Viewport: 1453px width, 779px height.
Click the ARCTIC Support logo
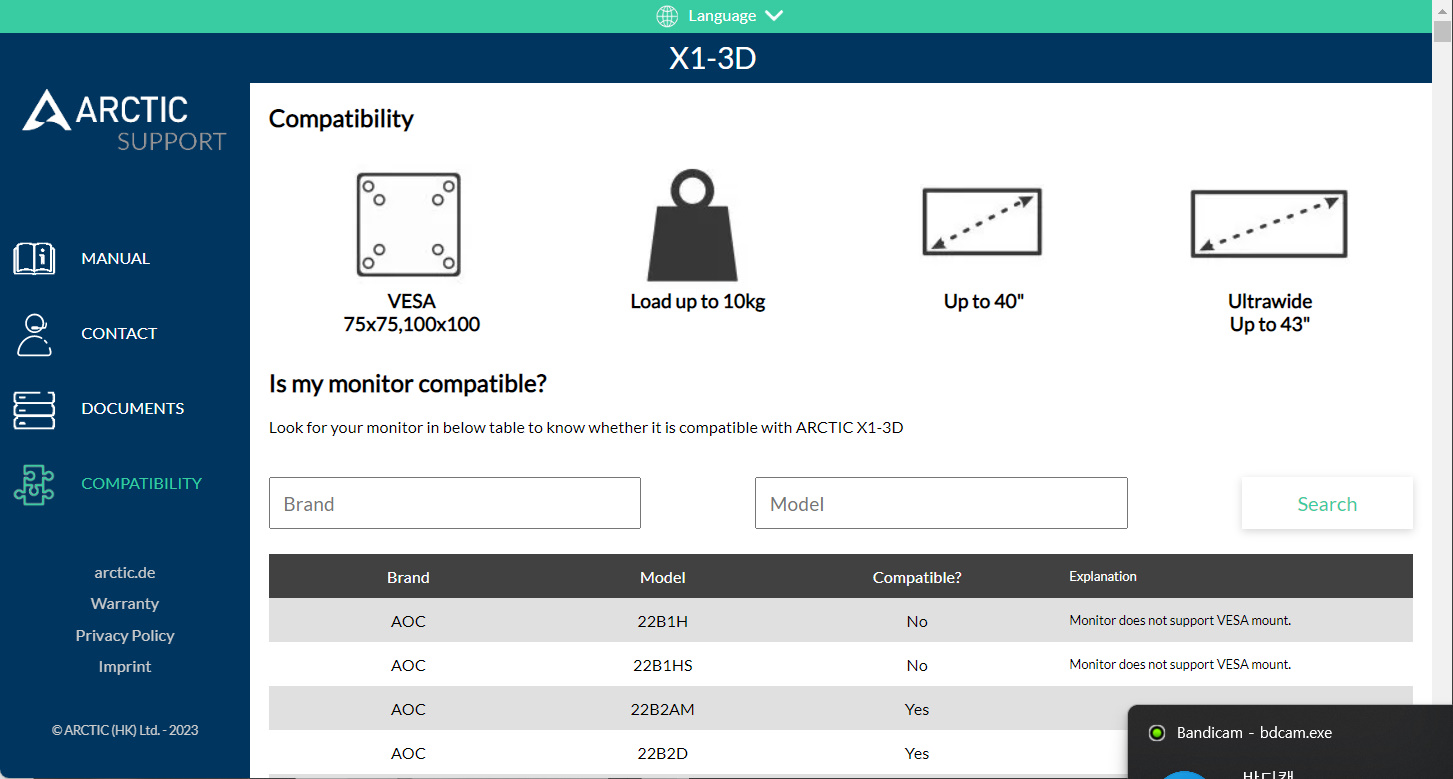pos(125,121)
